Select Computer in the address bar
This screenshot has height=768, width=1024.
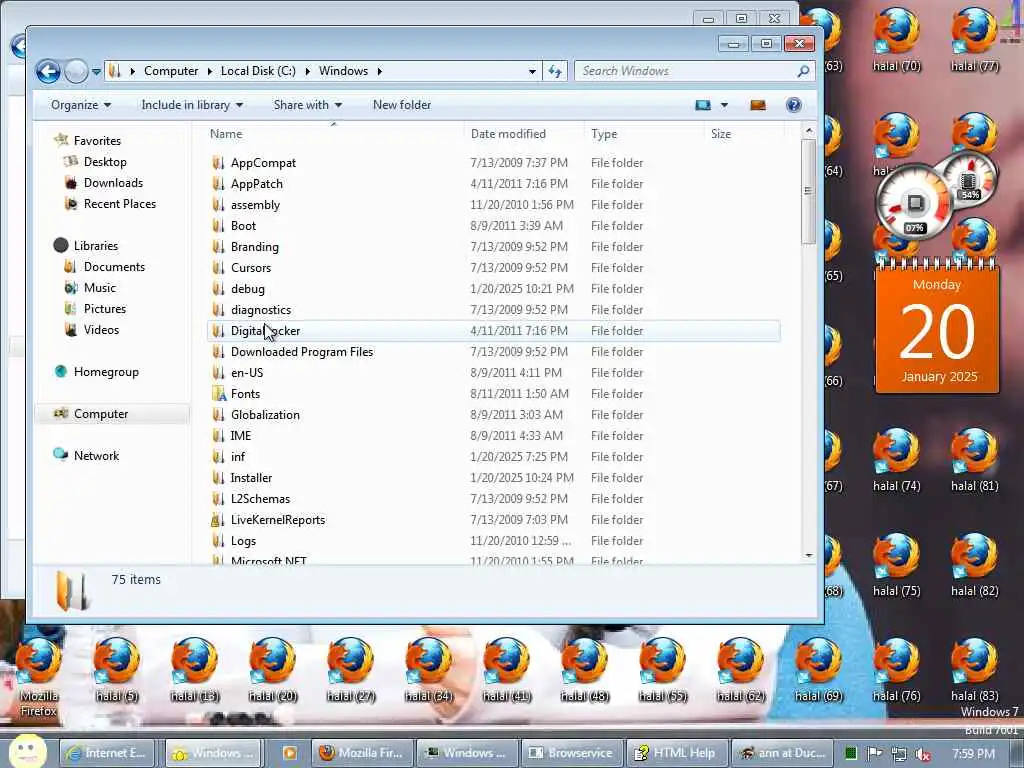pyautogui.click(x=171, y=71)
